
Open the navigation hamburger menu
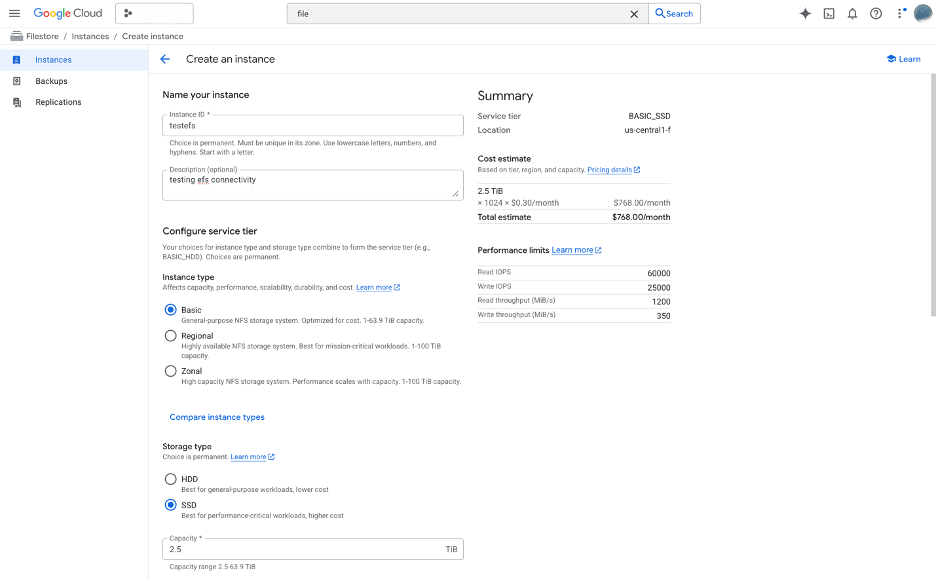point(14,13)
